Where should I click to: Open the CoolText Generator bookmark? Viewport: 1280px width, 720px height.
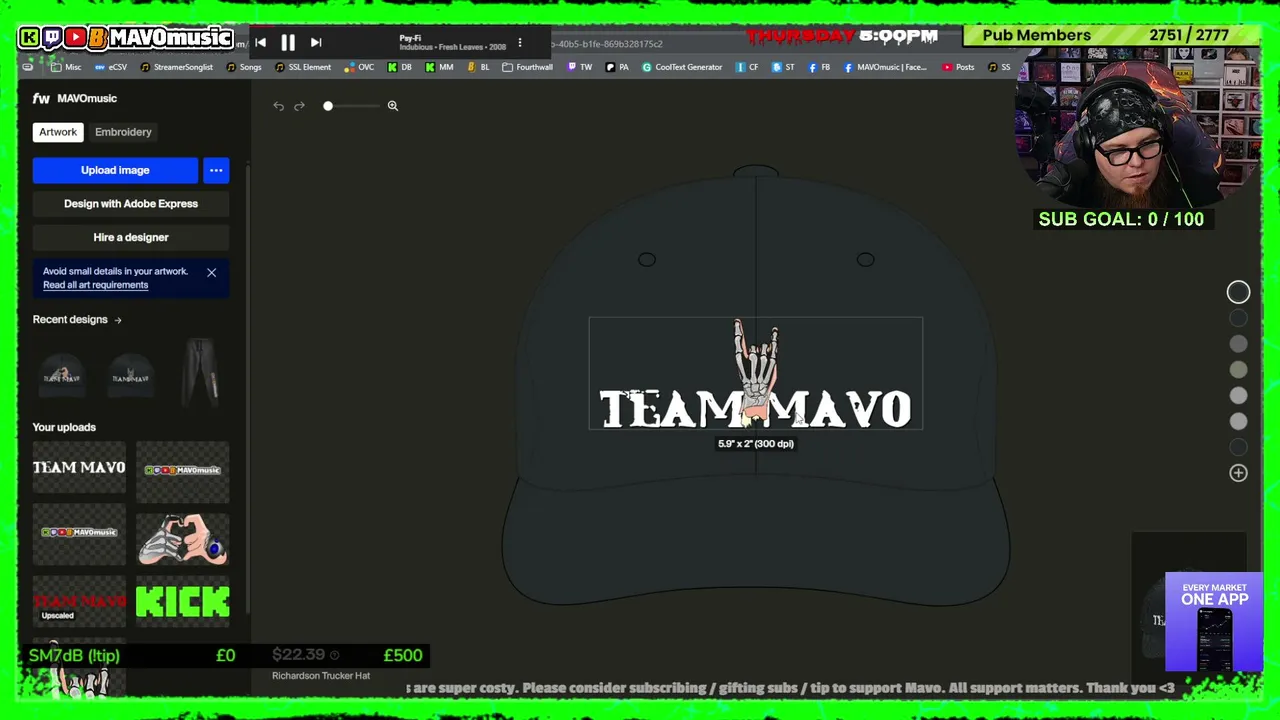click(682, 68)
